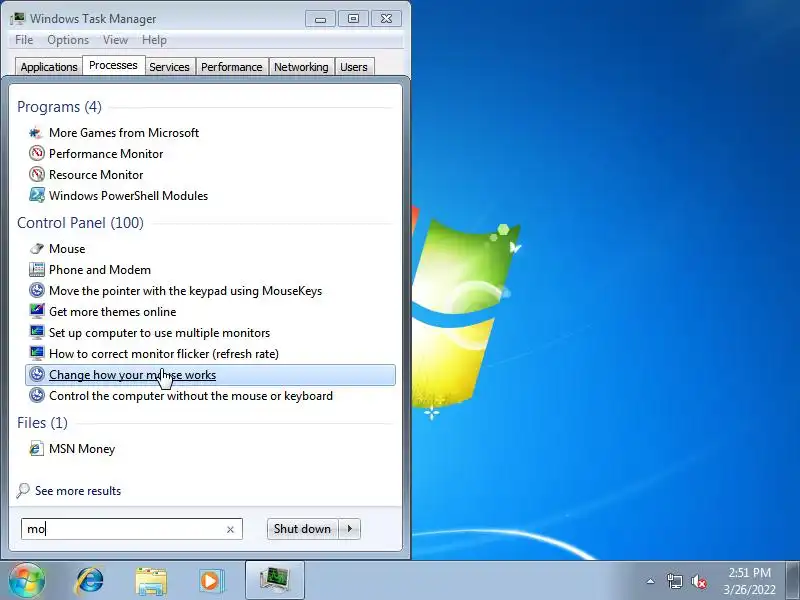The height and width of the screenshot is (600, 800).
Task: Click the Programs (4) heading
Action: [59, 107]
